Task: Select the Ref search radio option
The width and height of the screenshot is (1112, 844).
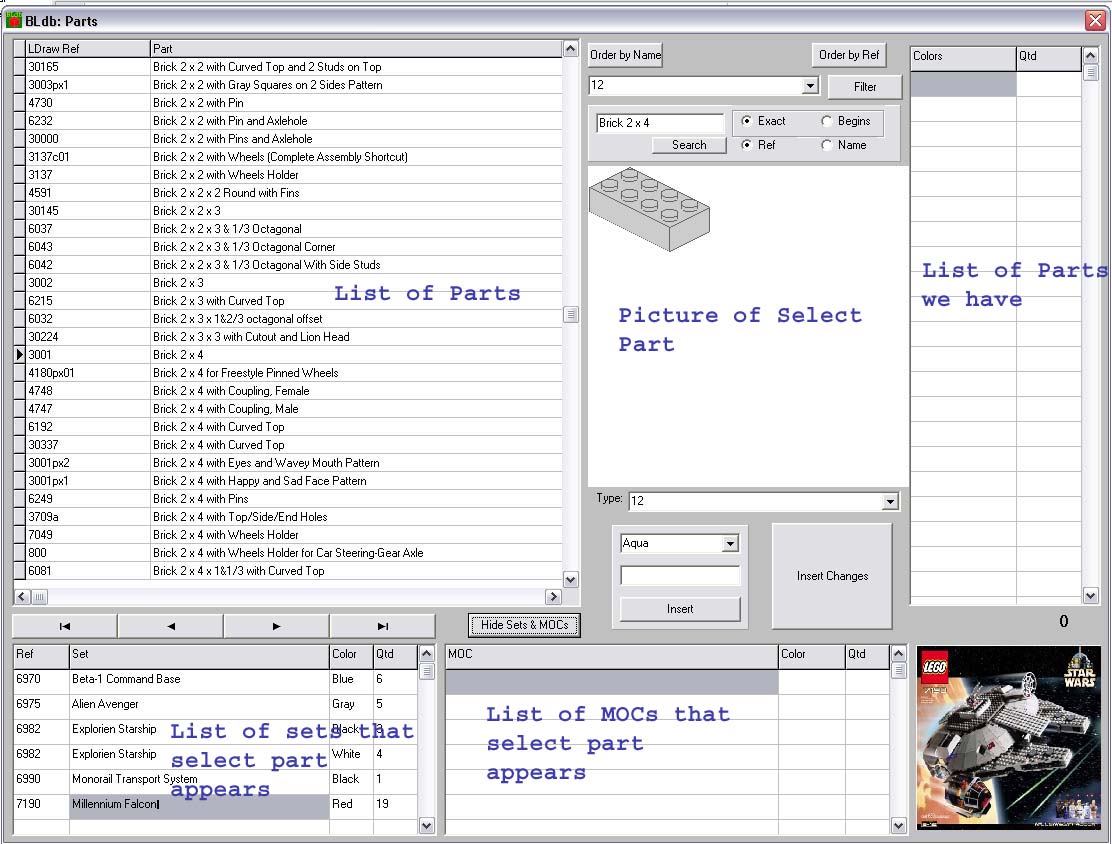Action: point(746,145)
